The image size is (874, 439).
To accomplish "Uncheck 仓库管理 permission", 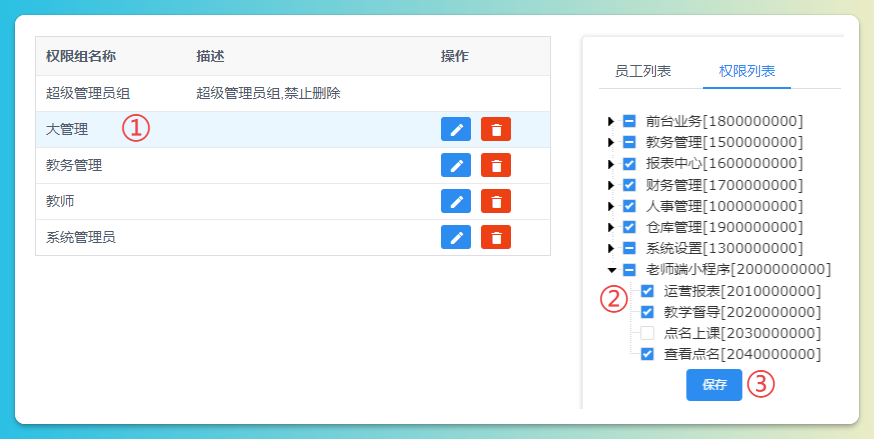I will coord(629,227).
